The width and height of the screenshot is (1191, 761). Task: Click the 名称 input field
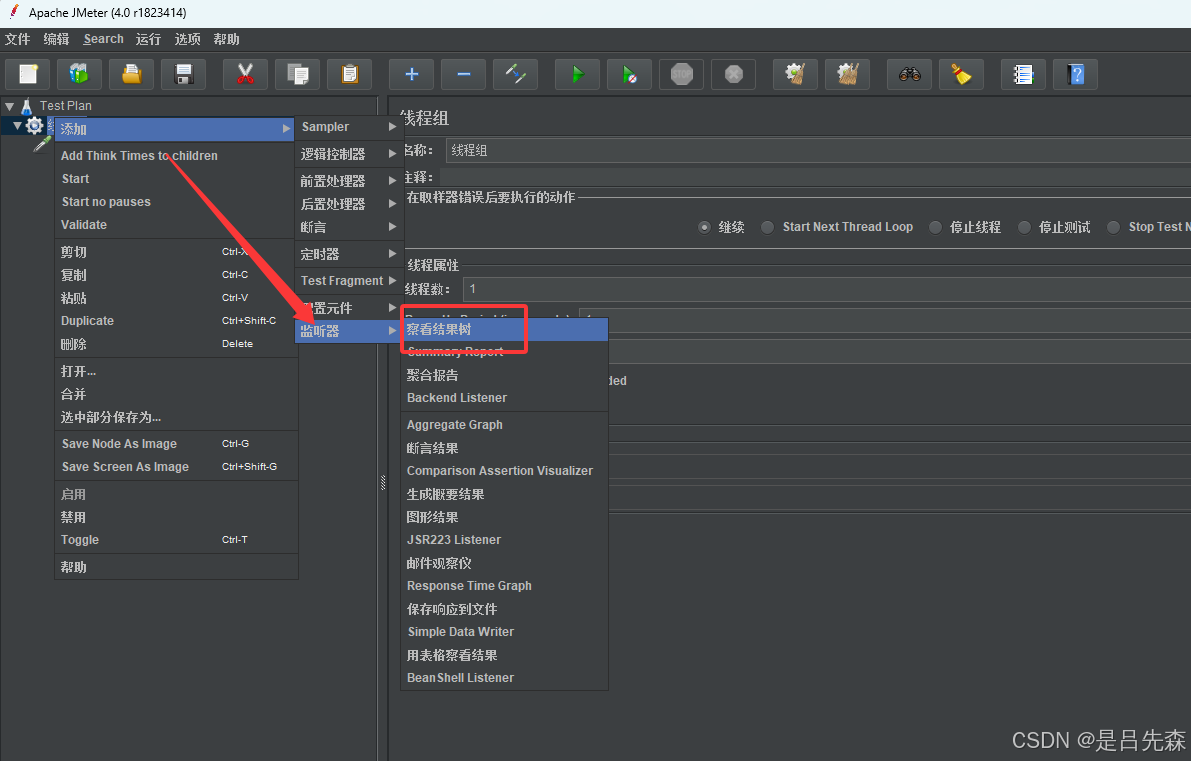[x=818, y=150]
